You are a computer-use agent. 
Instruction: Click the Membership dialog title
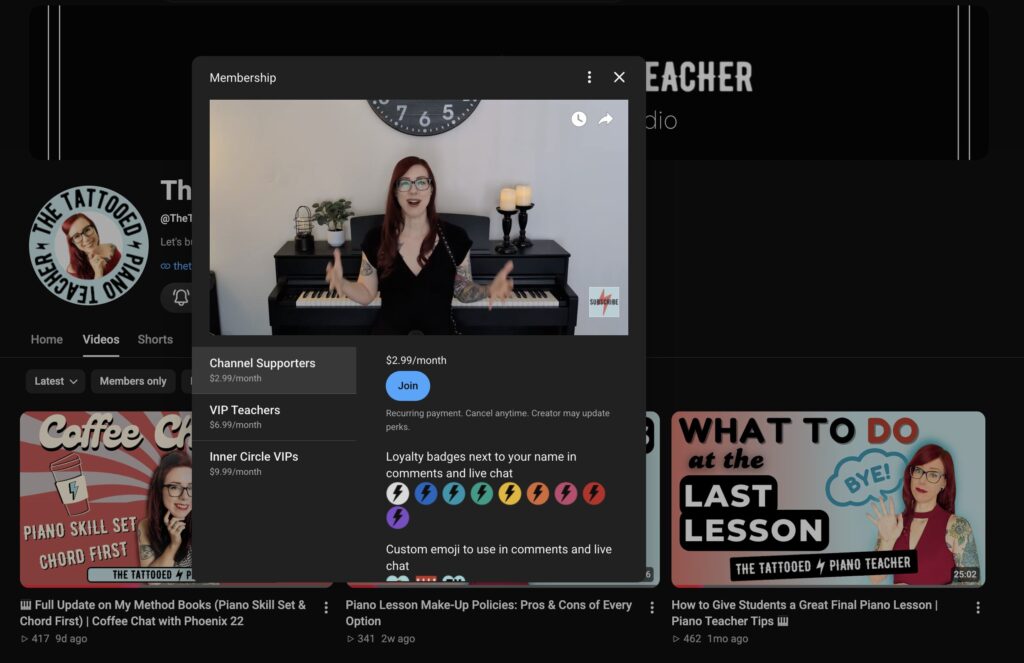point(243,78)
